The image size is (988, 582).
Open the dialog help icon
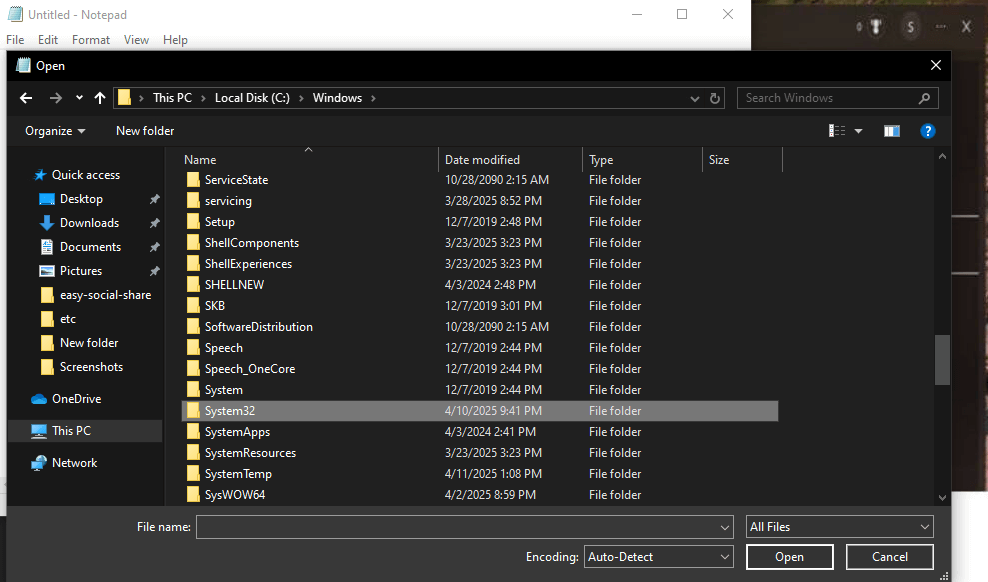click(x=928, y=131)
